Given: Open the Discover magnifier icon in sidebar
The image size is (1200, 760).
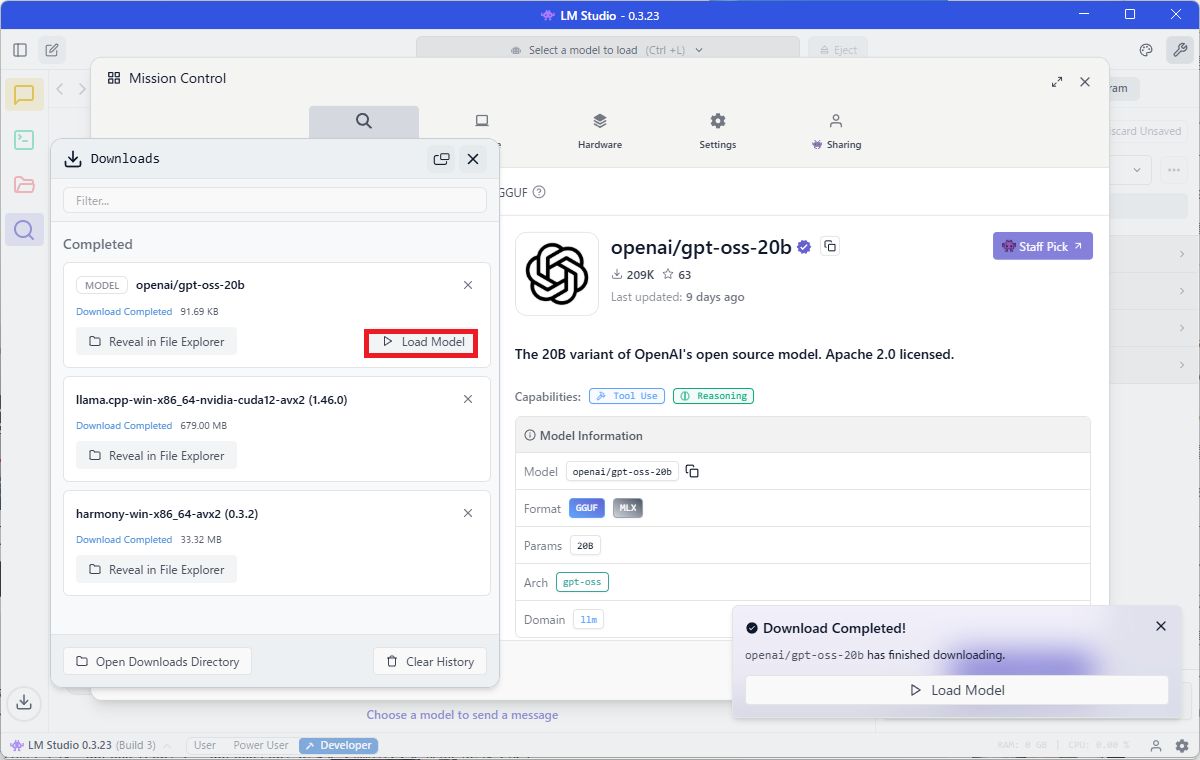Looking at the screenshot, I should 25,230.
